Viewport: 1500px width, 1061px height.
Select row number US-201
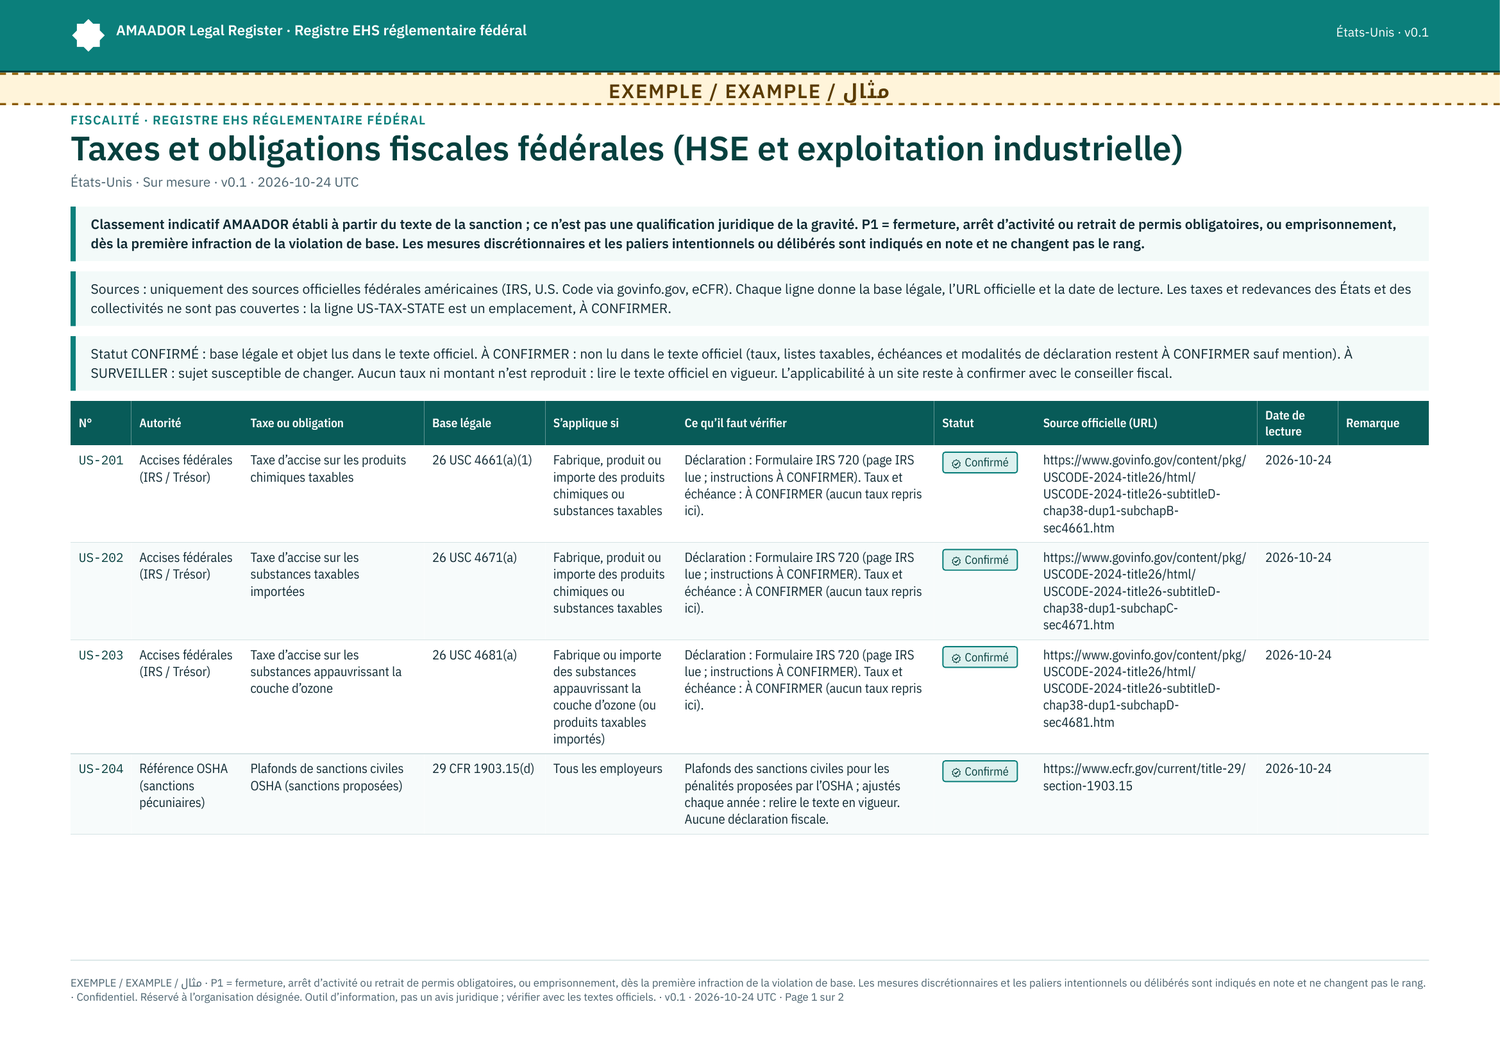(x=101, y=461)
